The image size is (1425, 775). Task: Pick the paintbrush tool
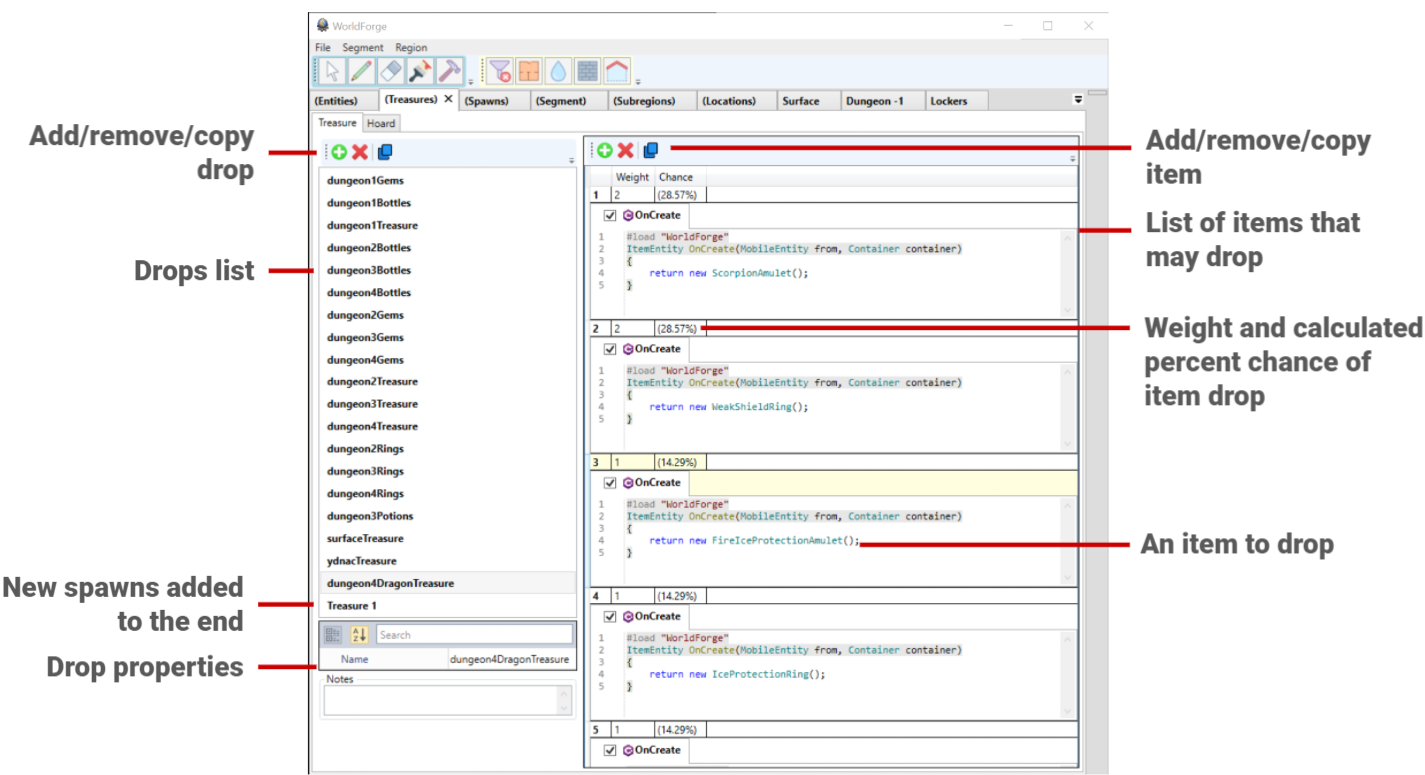[420, 71]
